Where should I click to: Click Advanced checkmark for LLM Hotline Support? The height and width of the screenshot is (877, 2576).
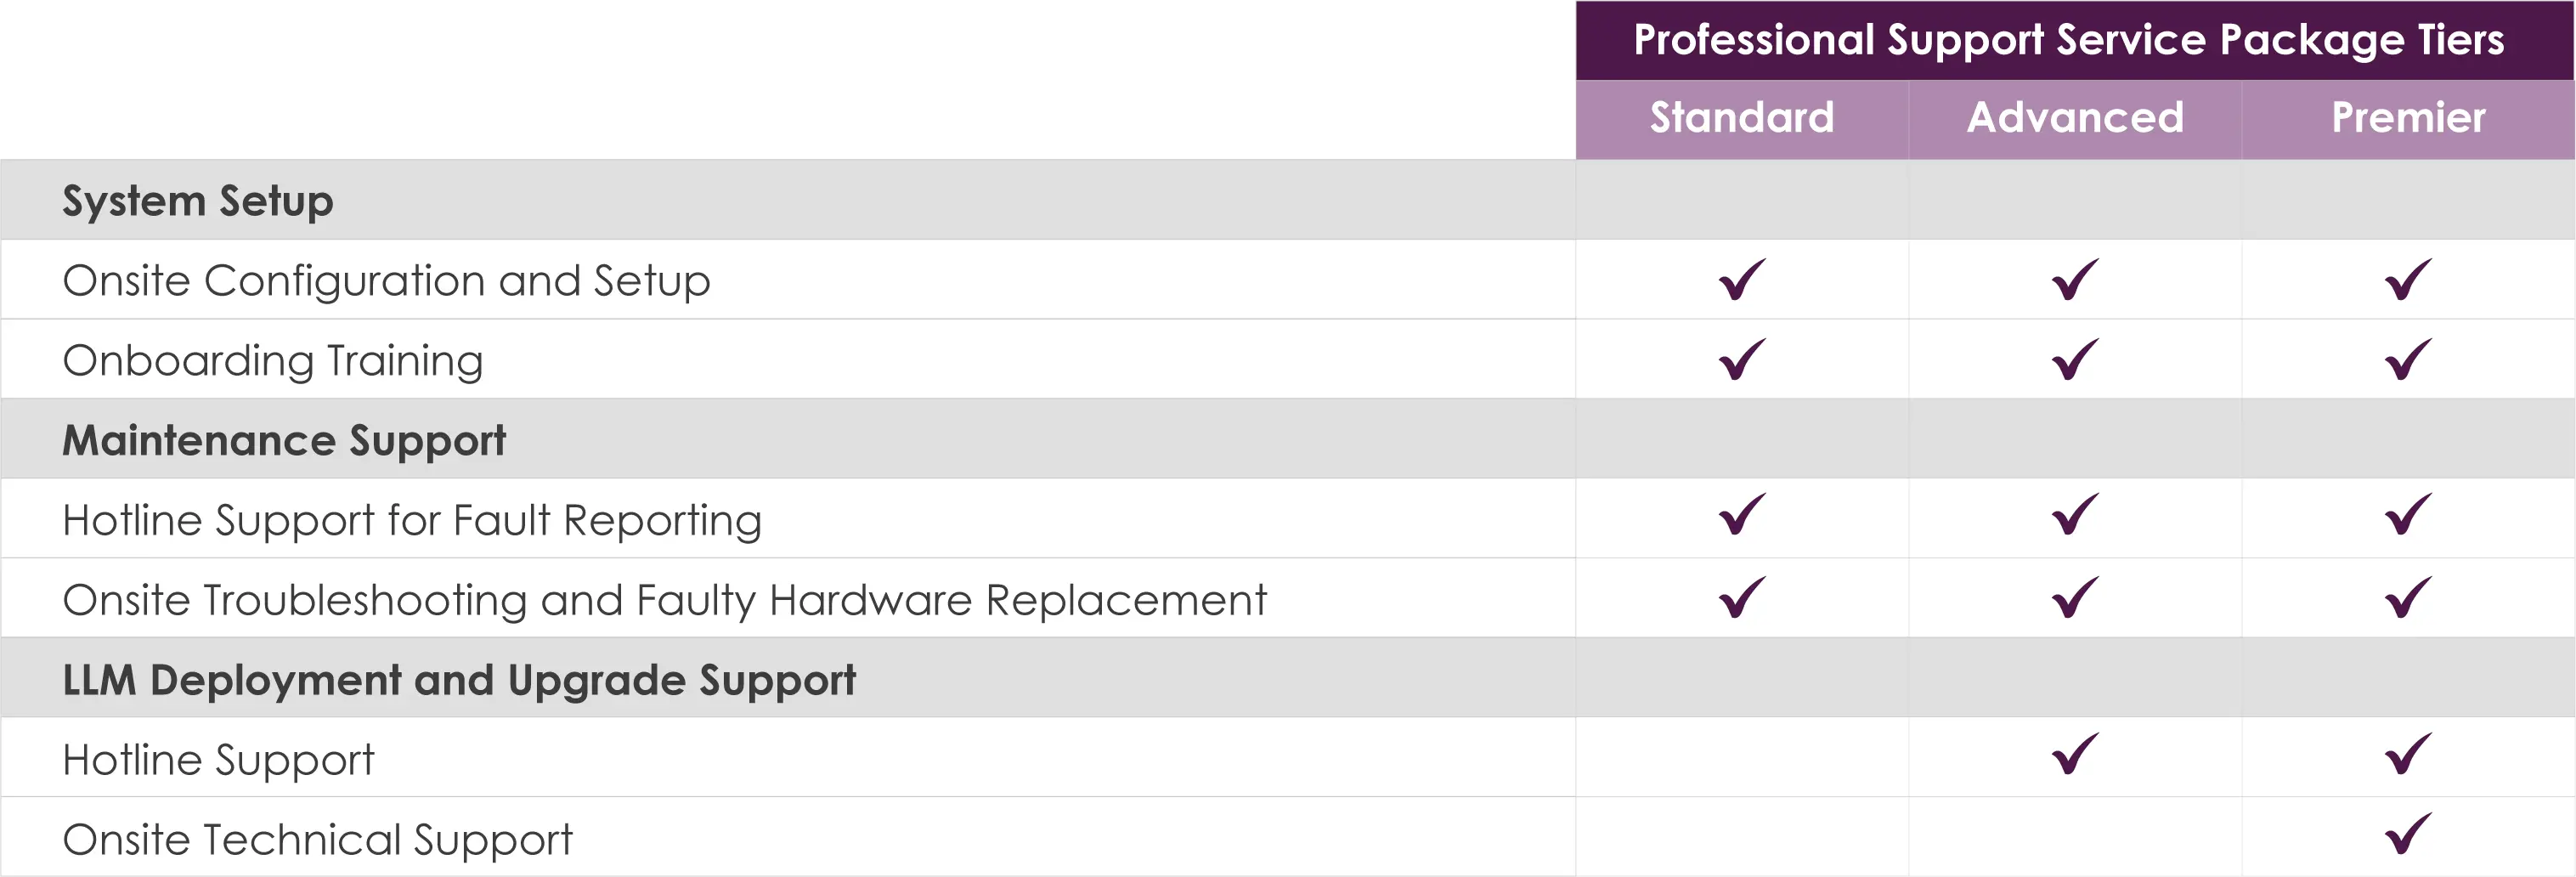coord(2075,754)
